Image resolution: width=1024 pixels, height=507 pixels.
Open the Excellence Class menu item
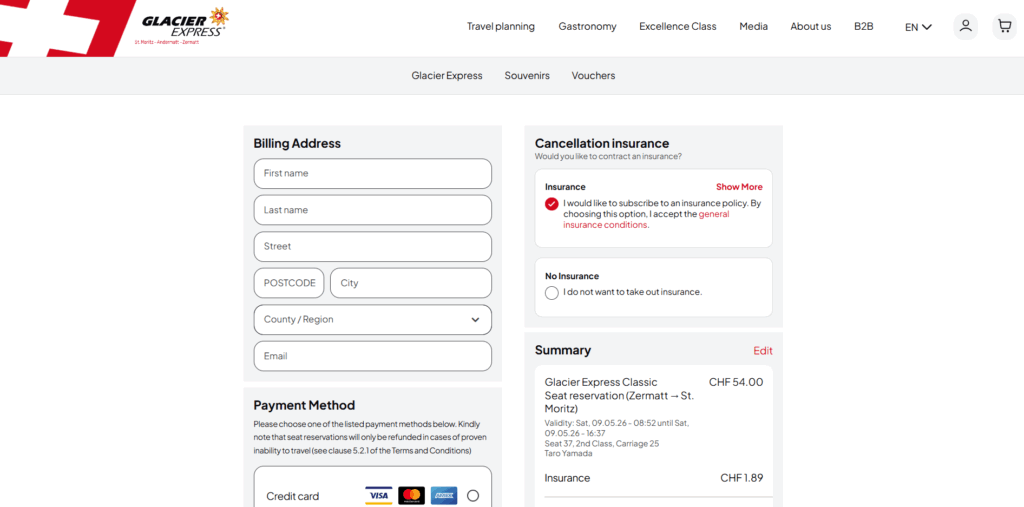tap(677, 27)
